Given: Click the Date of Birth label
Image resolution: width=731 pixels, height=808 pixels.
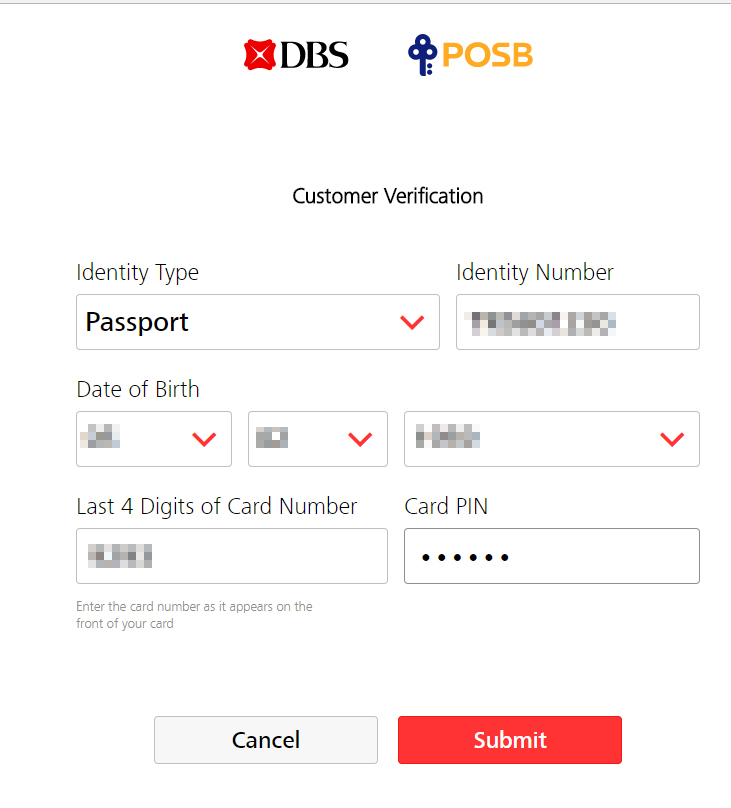Looking at the screenshot, I should (138, 389).
